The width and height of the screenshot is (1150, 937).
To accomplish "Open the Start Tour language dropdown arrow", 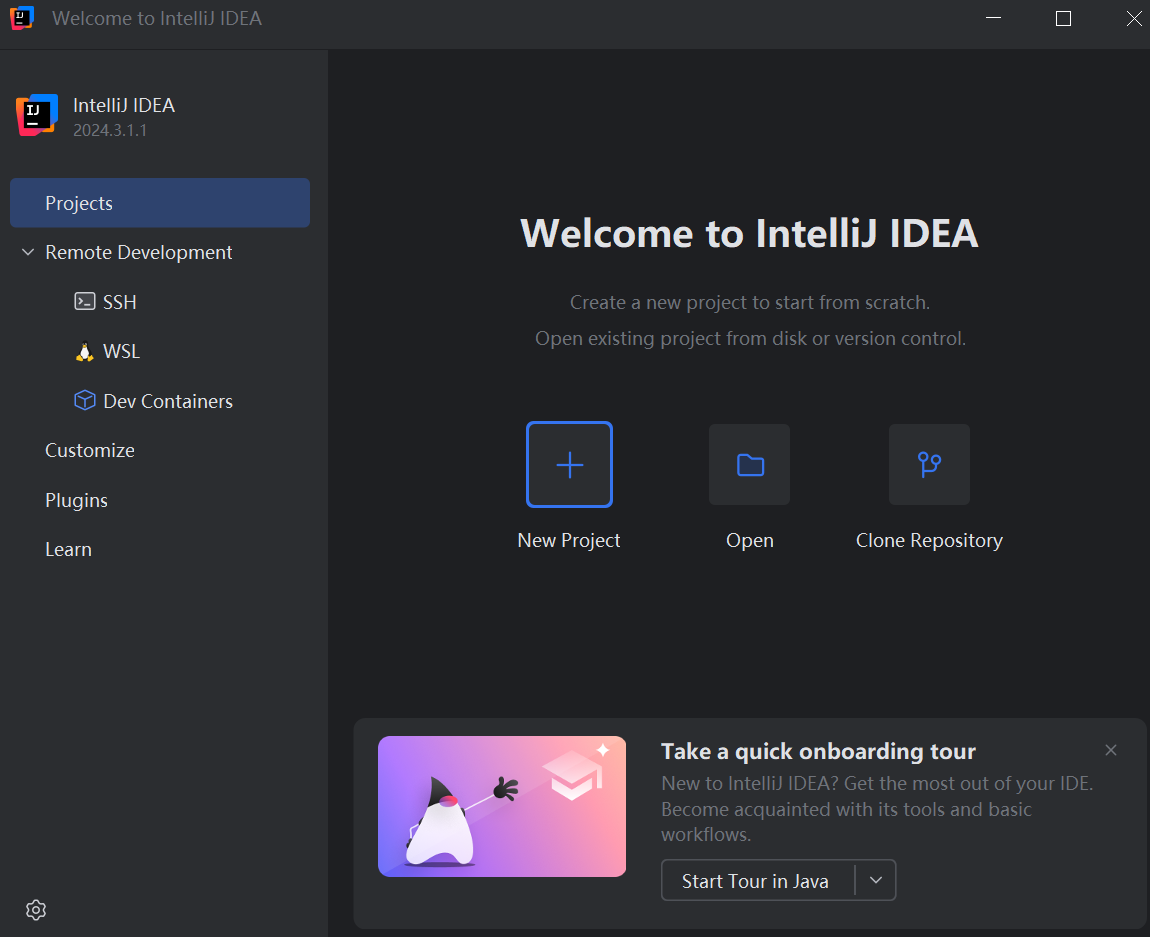I will (x=876, y=880).
